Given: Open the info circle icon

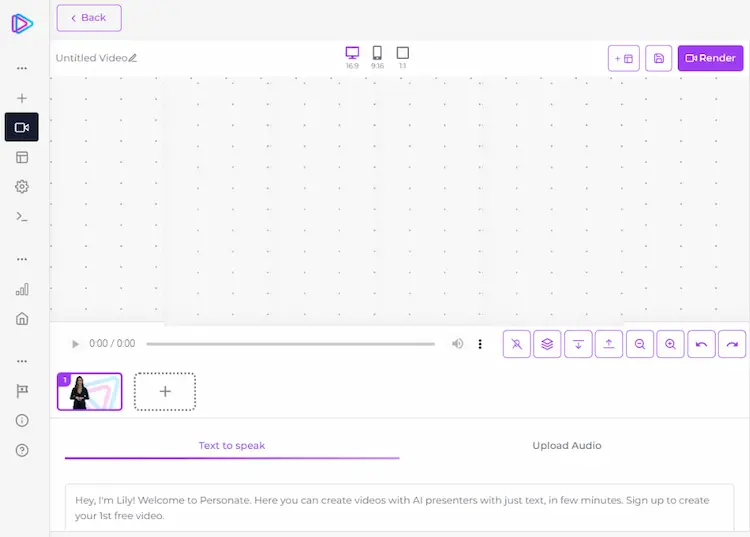Looking at the screenshot, I should tap(22, 420).
